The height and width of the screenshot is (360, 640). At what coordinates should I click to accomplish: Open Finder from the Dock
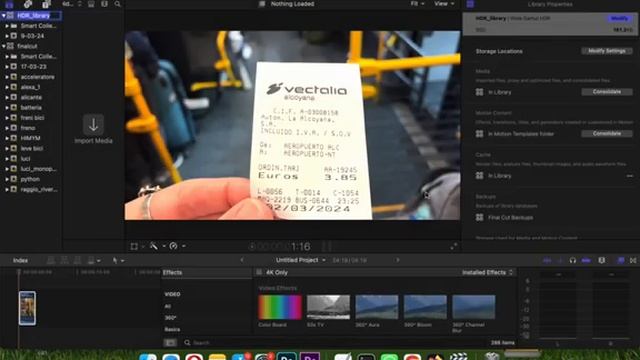(148, 357)
